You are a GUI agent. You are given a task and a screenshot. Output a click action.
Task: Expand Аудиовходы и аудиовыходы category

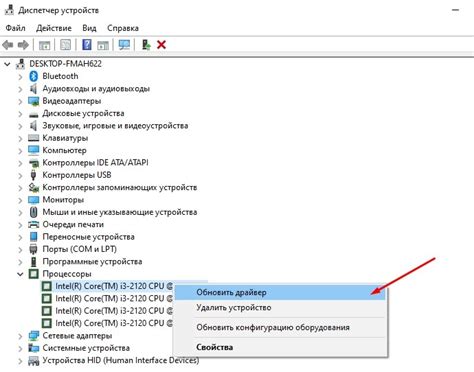[20, 89]
